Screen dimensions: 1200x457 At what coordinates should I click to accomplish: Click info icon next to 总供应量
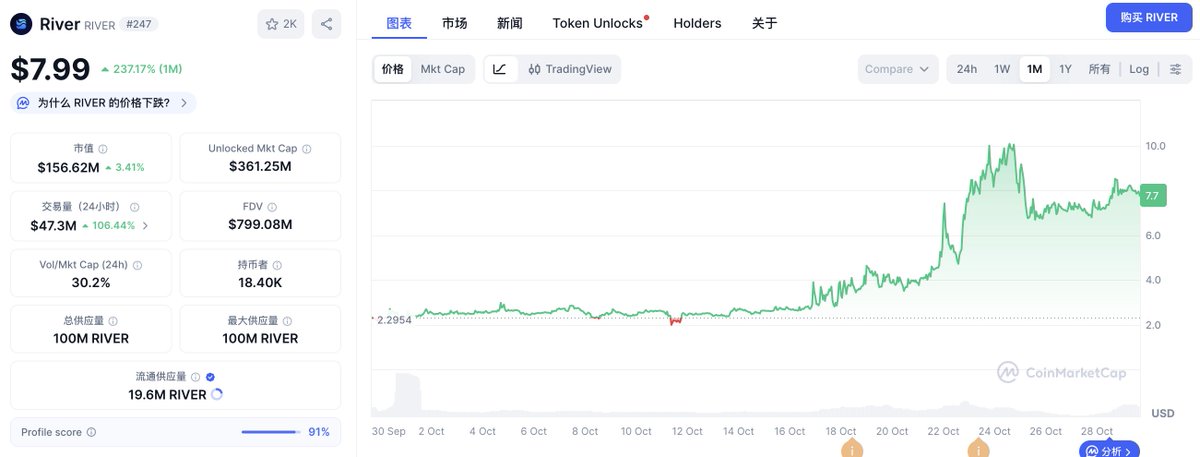tap(113, 321)
